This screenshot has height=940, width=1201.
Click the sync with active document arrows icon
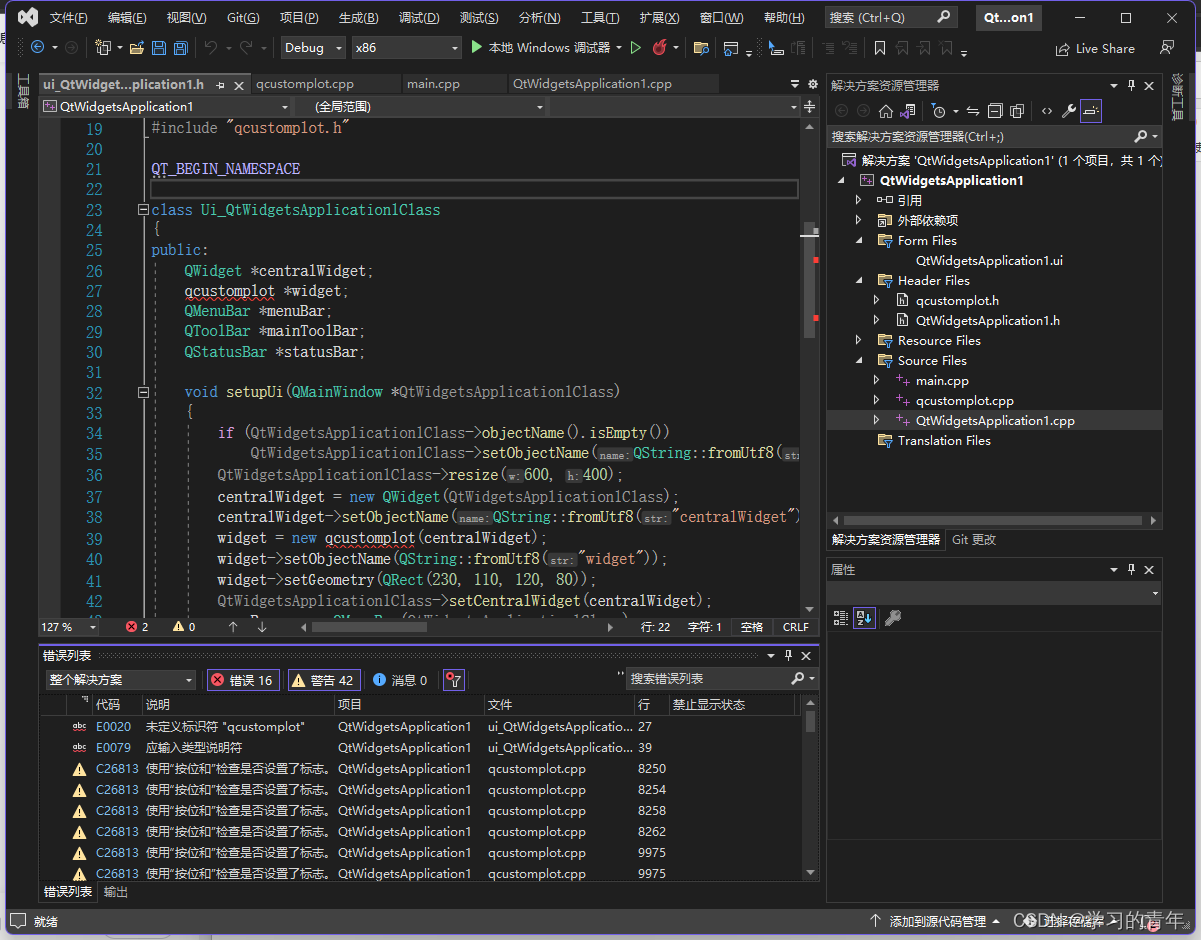973,111
